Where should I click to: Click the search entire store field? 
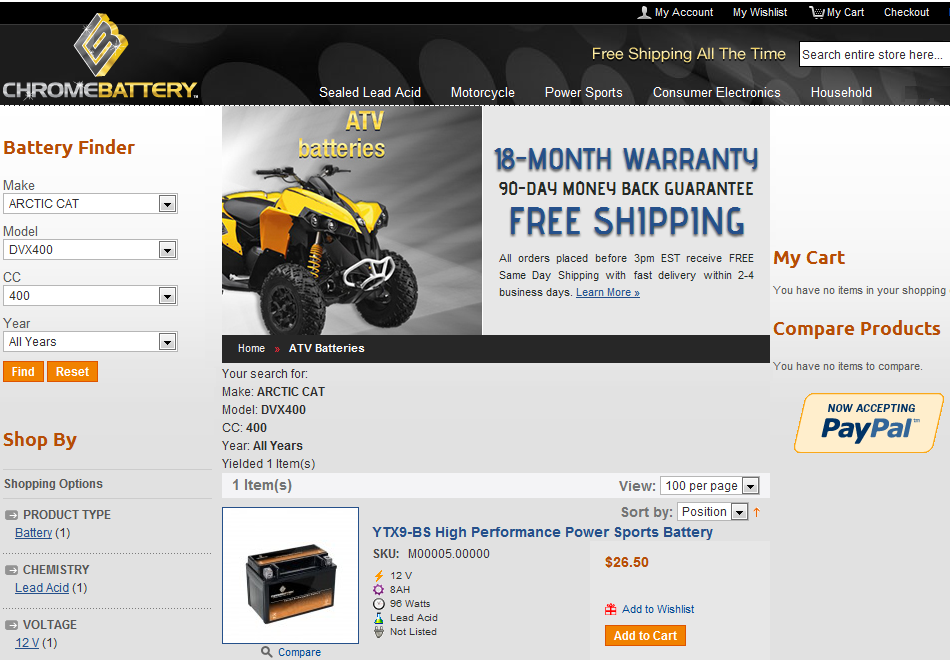coord(874,55)
